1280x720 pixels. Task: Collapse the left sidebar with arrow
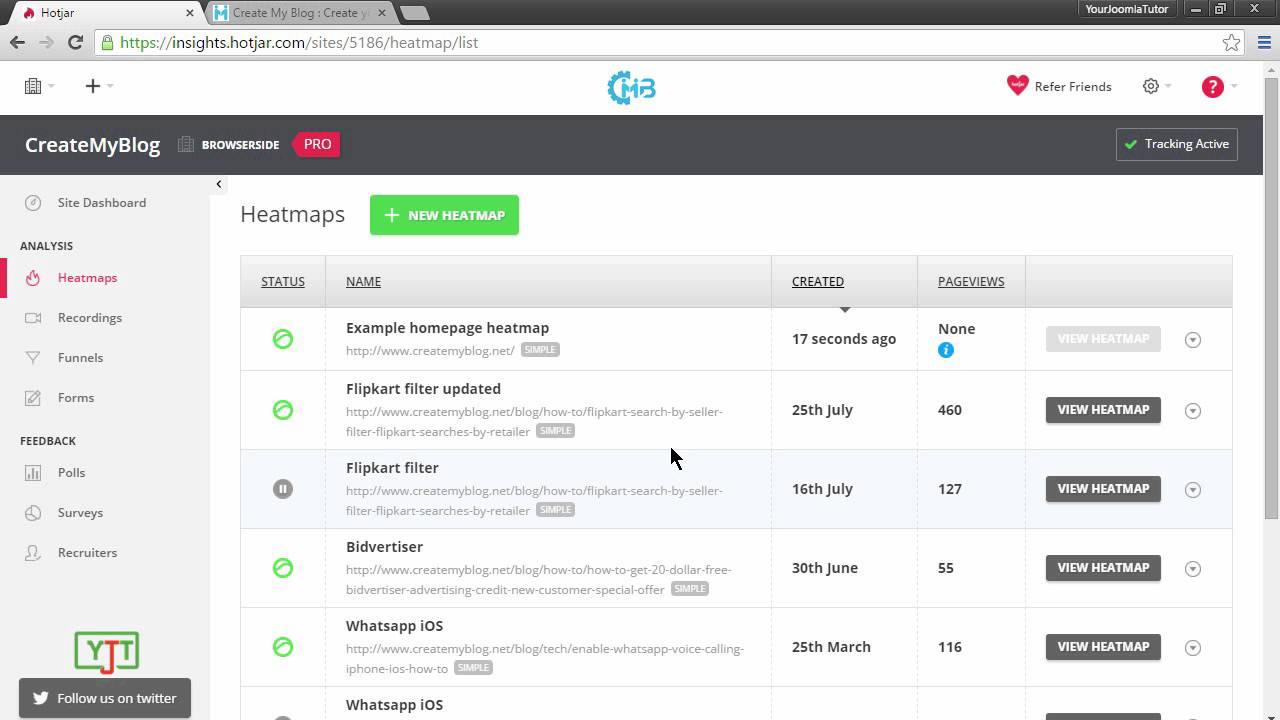pyautogui.click(x=219, y=184)
